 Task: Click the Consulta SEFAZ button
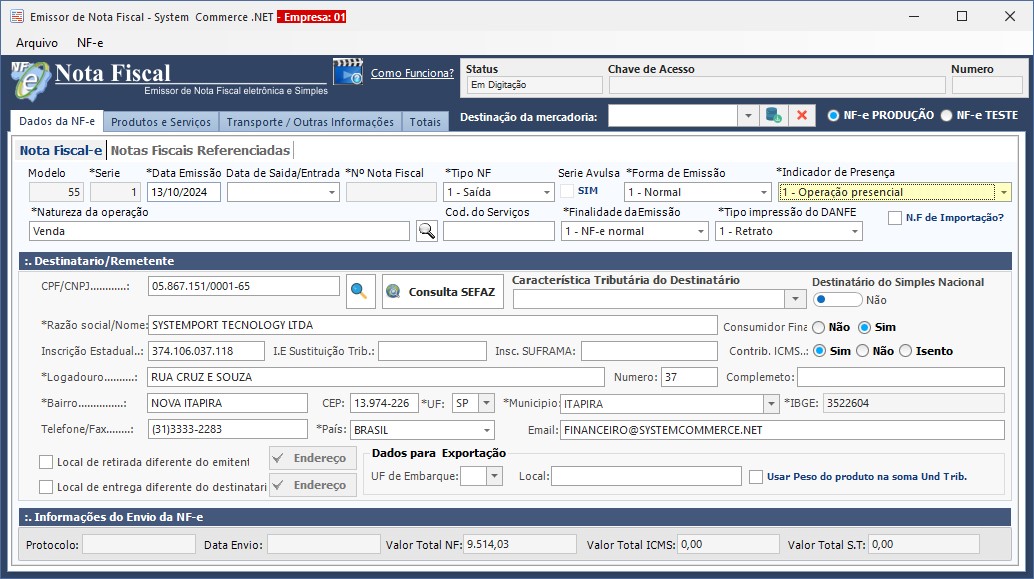click(442, 292)
